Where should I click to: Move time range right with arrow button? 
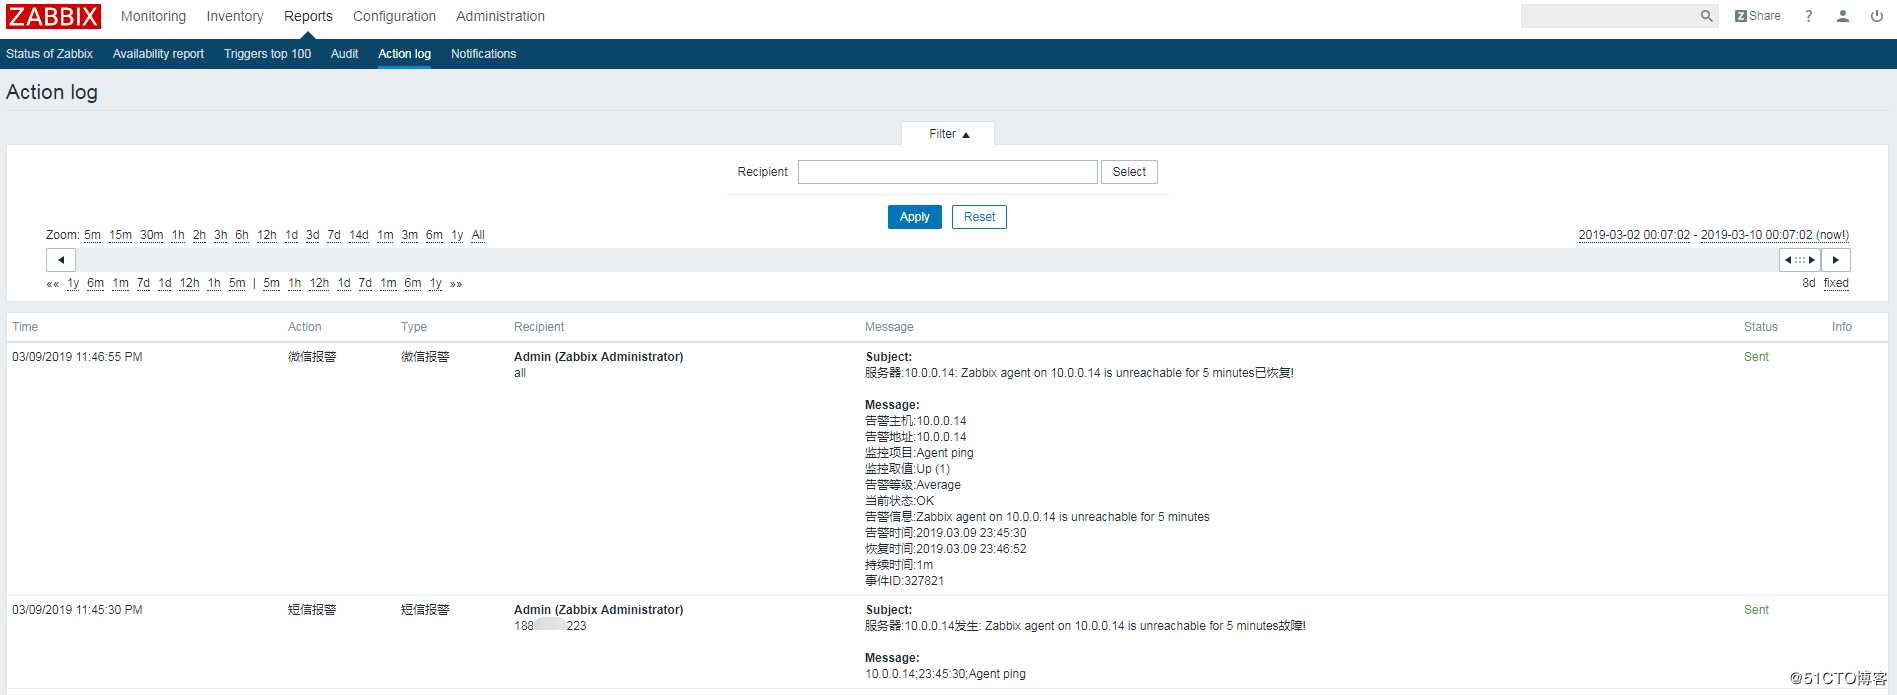1836,260
